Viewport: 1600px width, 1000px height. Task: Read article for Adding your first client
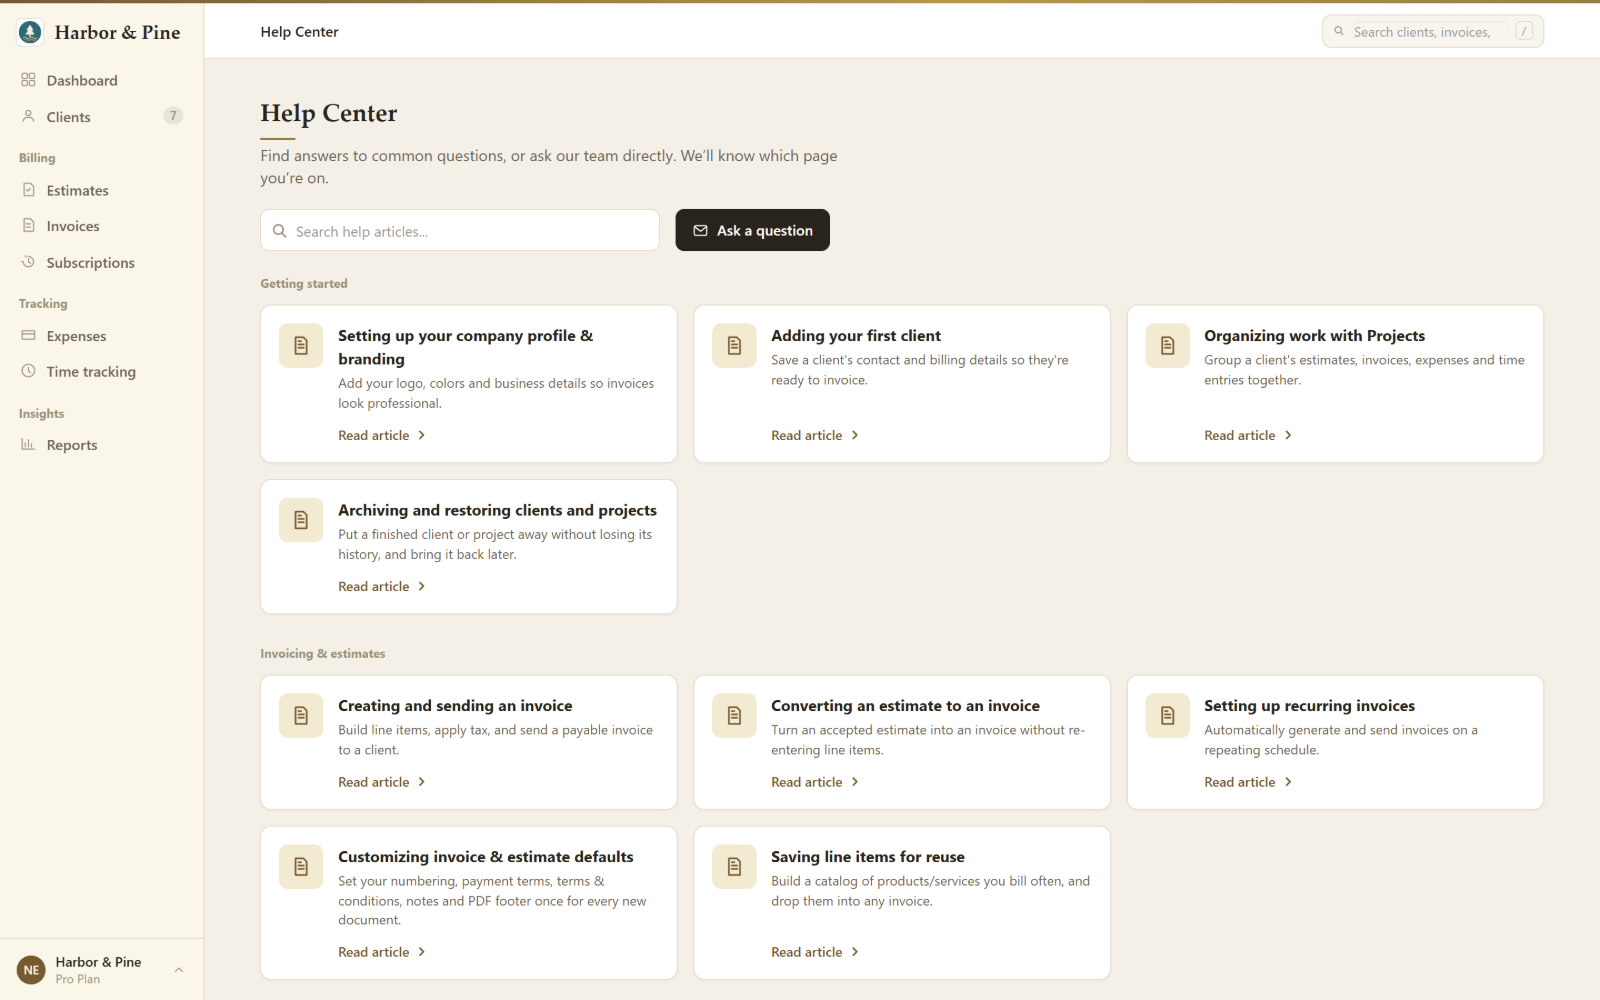tap(815, 435)
